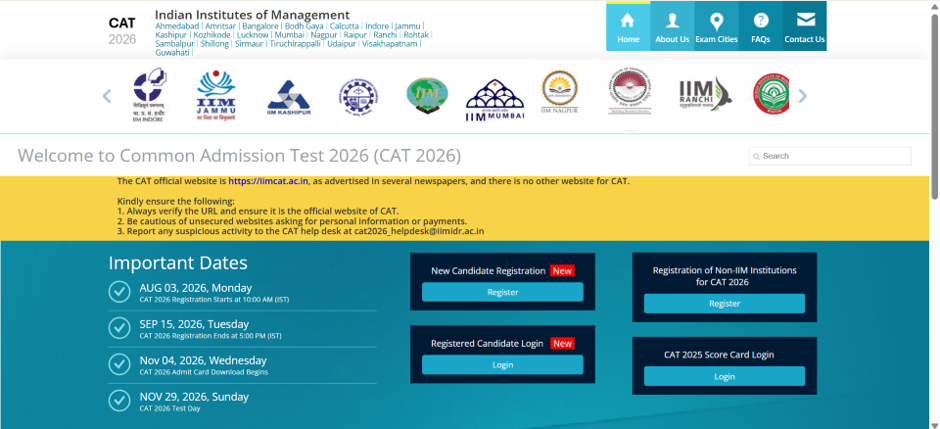Click 'Indian Institutes of Management' heading

(252, 15)
